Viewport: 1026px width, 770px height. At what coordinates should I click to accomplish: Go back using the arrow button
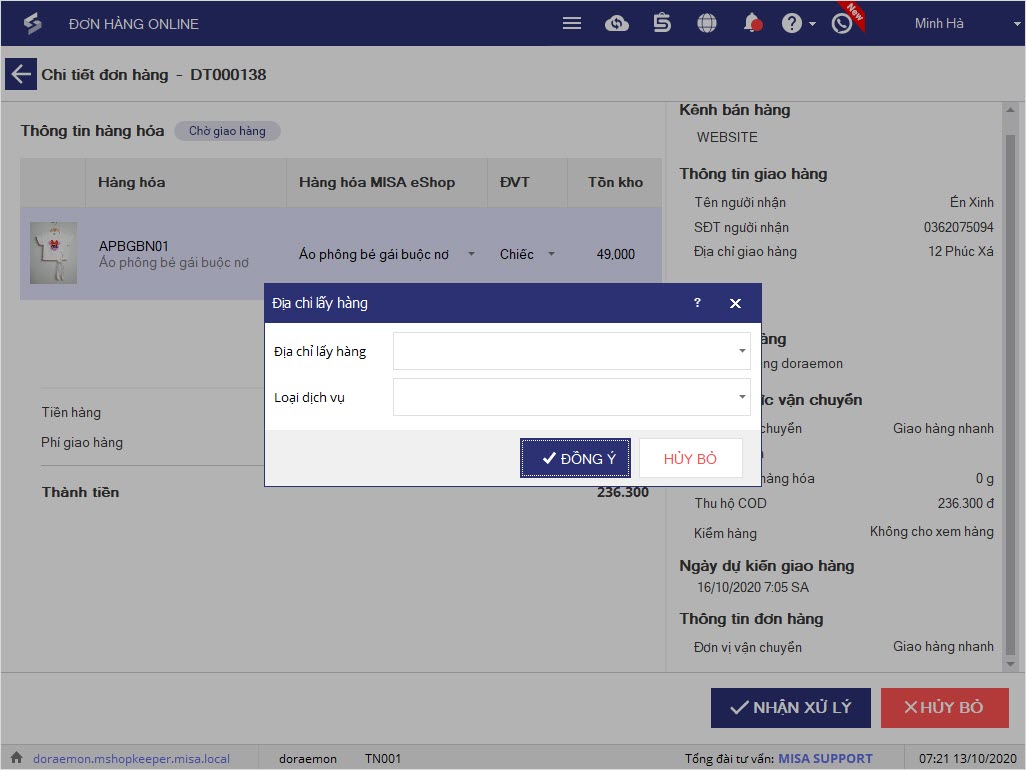pos(20,74)
